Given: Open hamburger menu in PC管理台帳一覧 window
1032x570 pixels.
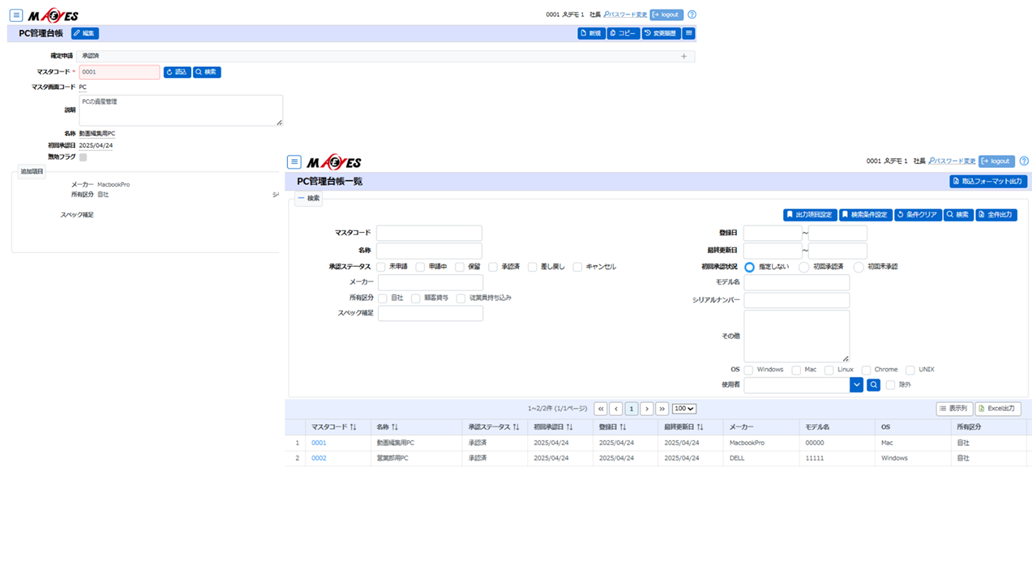Looking at the screenshot, I should (x=294, y=162).
